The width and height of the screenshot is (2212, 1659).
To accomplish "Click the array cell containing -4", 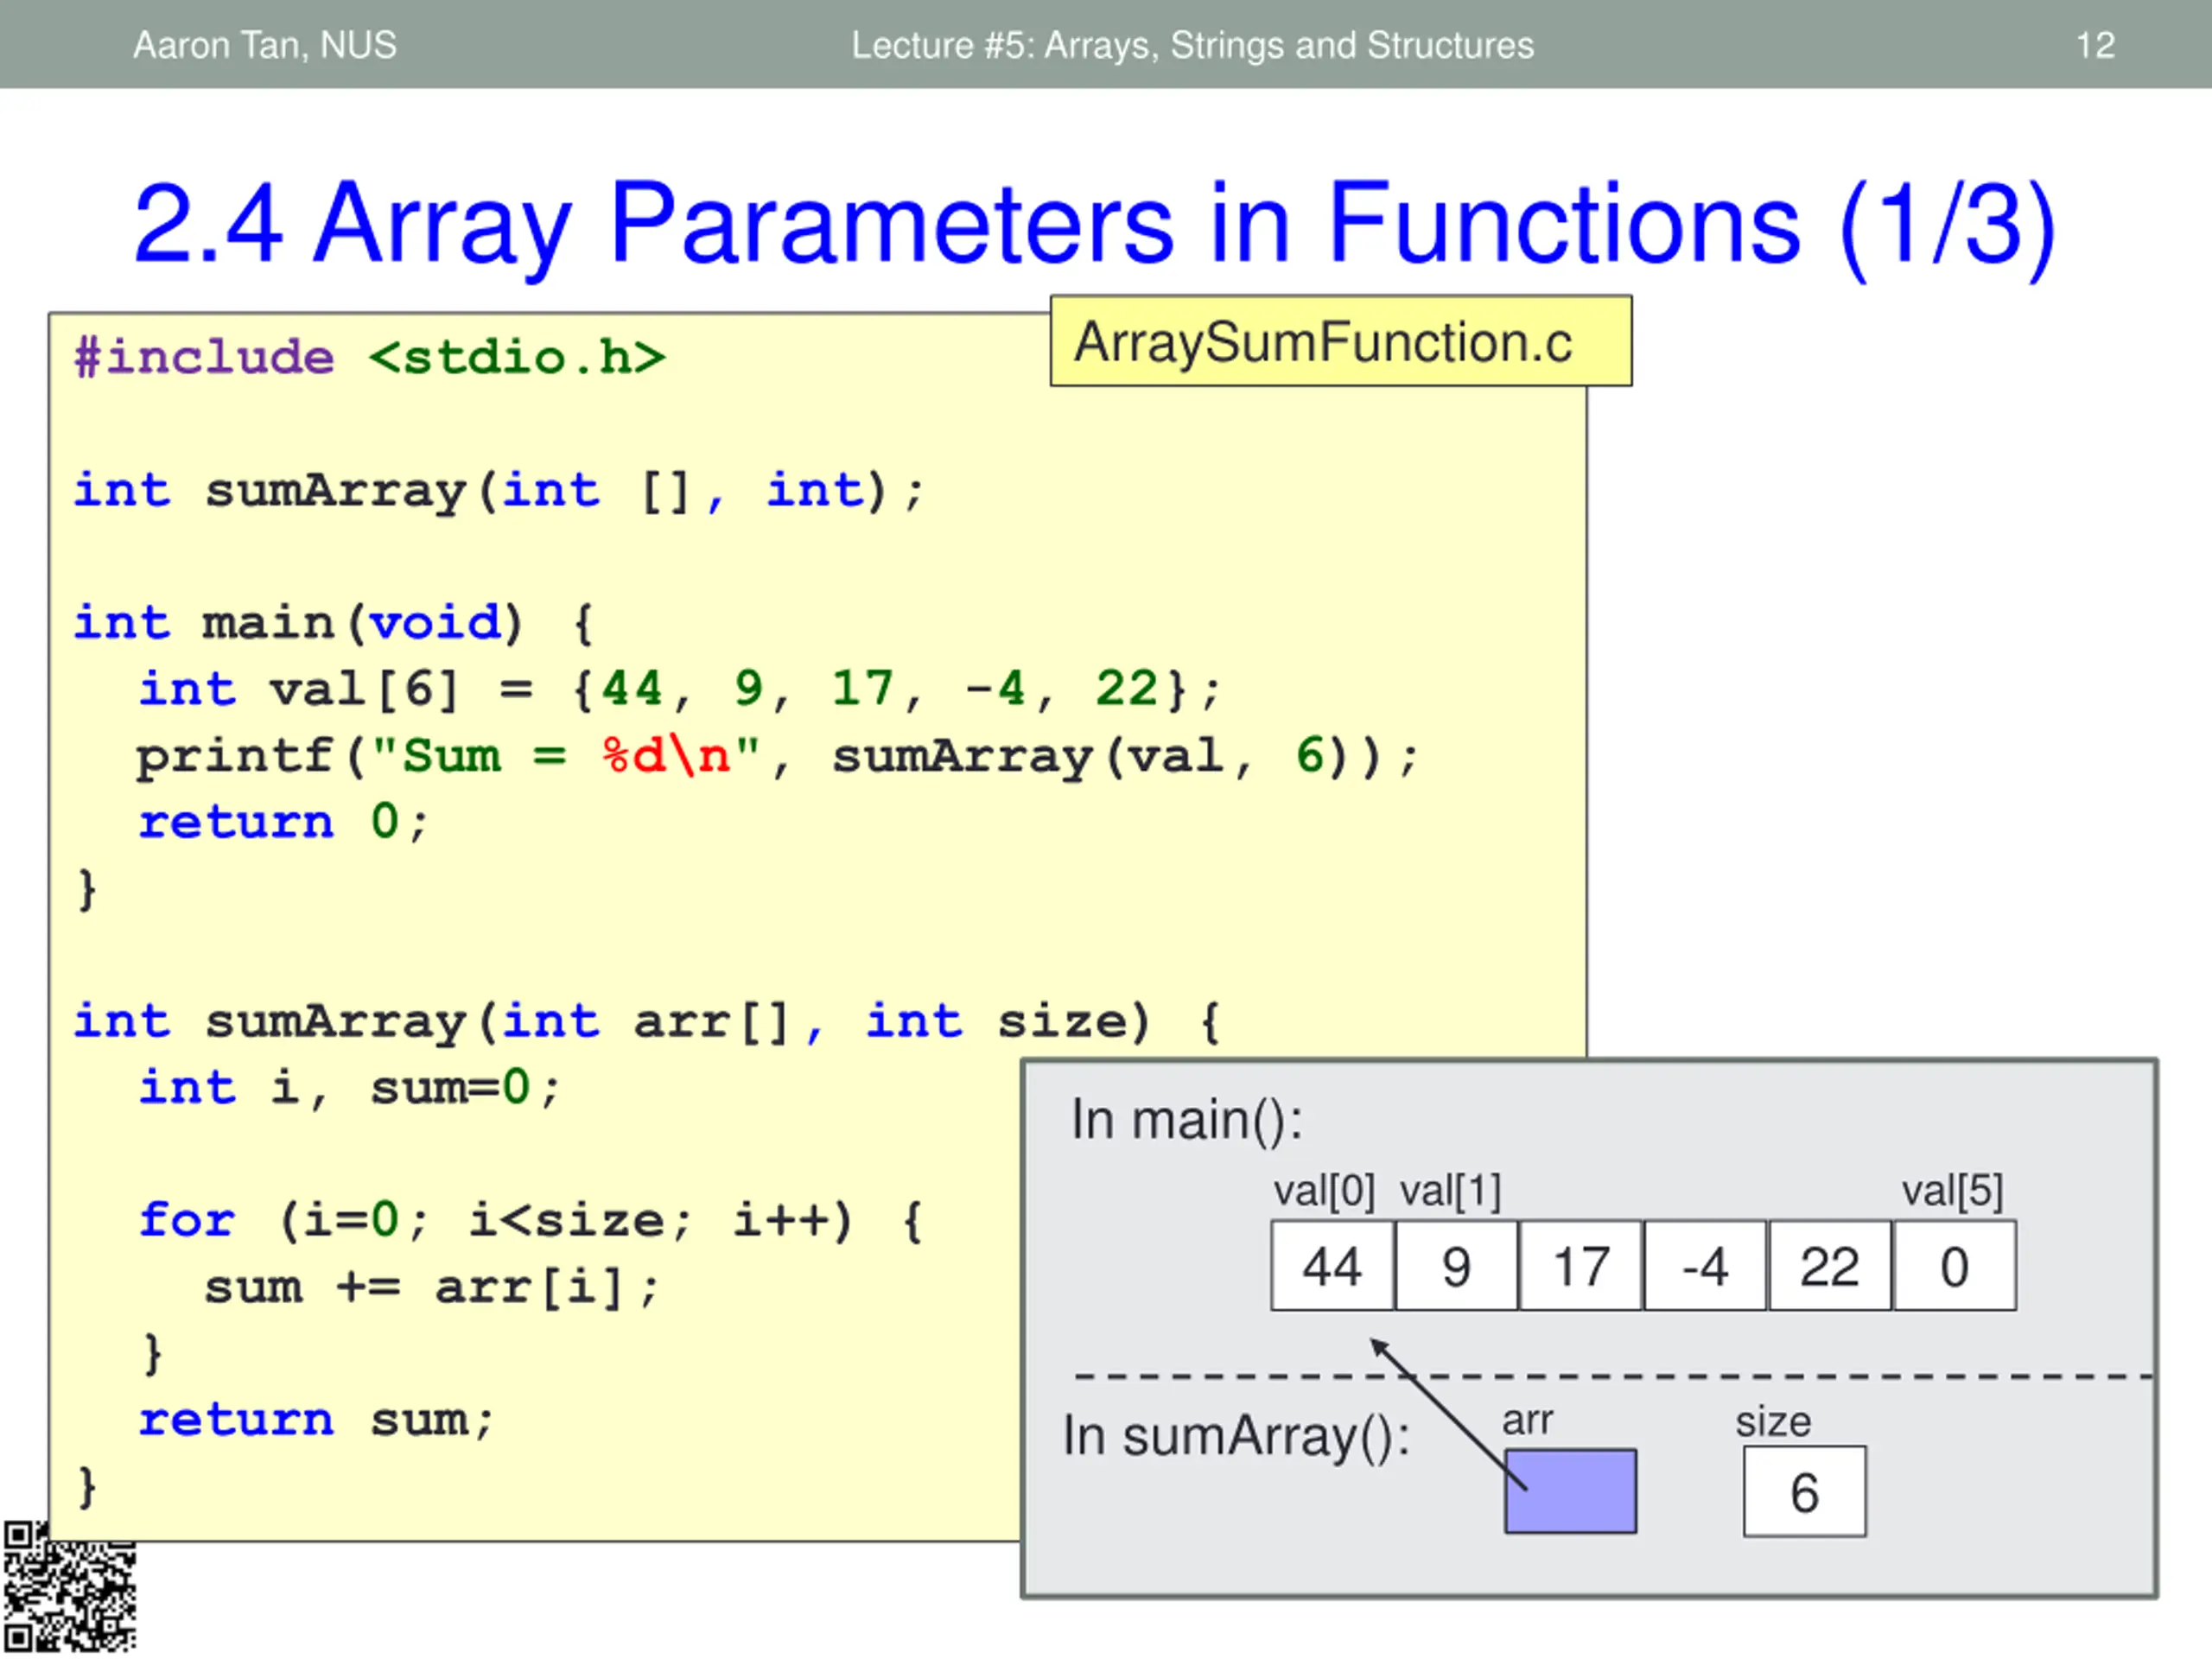I will click(x=1705, y=1265).
